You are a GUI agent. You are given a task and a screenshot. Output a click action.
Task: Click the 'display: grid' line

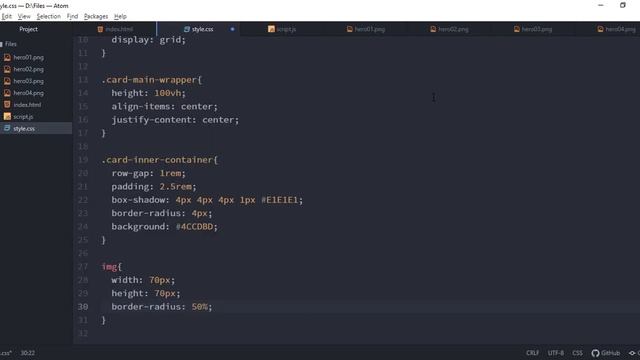tap(149, 40)
